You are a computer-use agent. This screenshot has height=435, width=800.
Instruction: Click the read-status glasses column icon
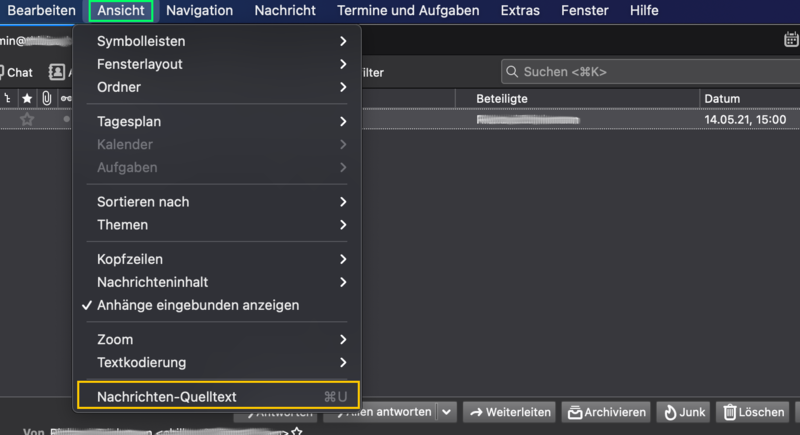tap(66, 98)
